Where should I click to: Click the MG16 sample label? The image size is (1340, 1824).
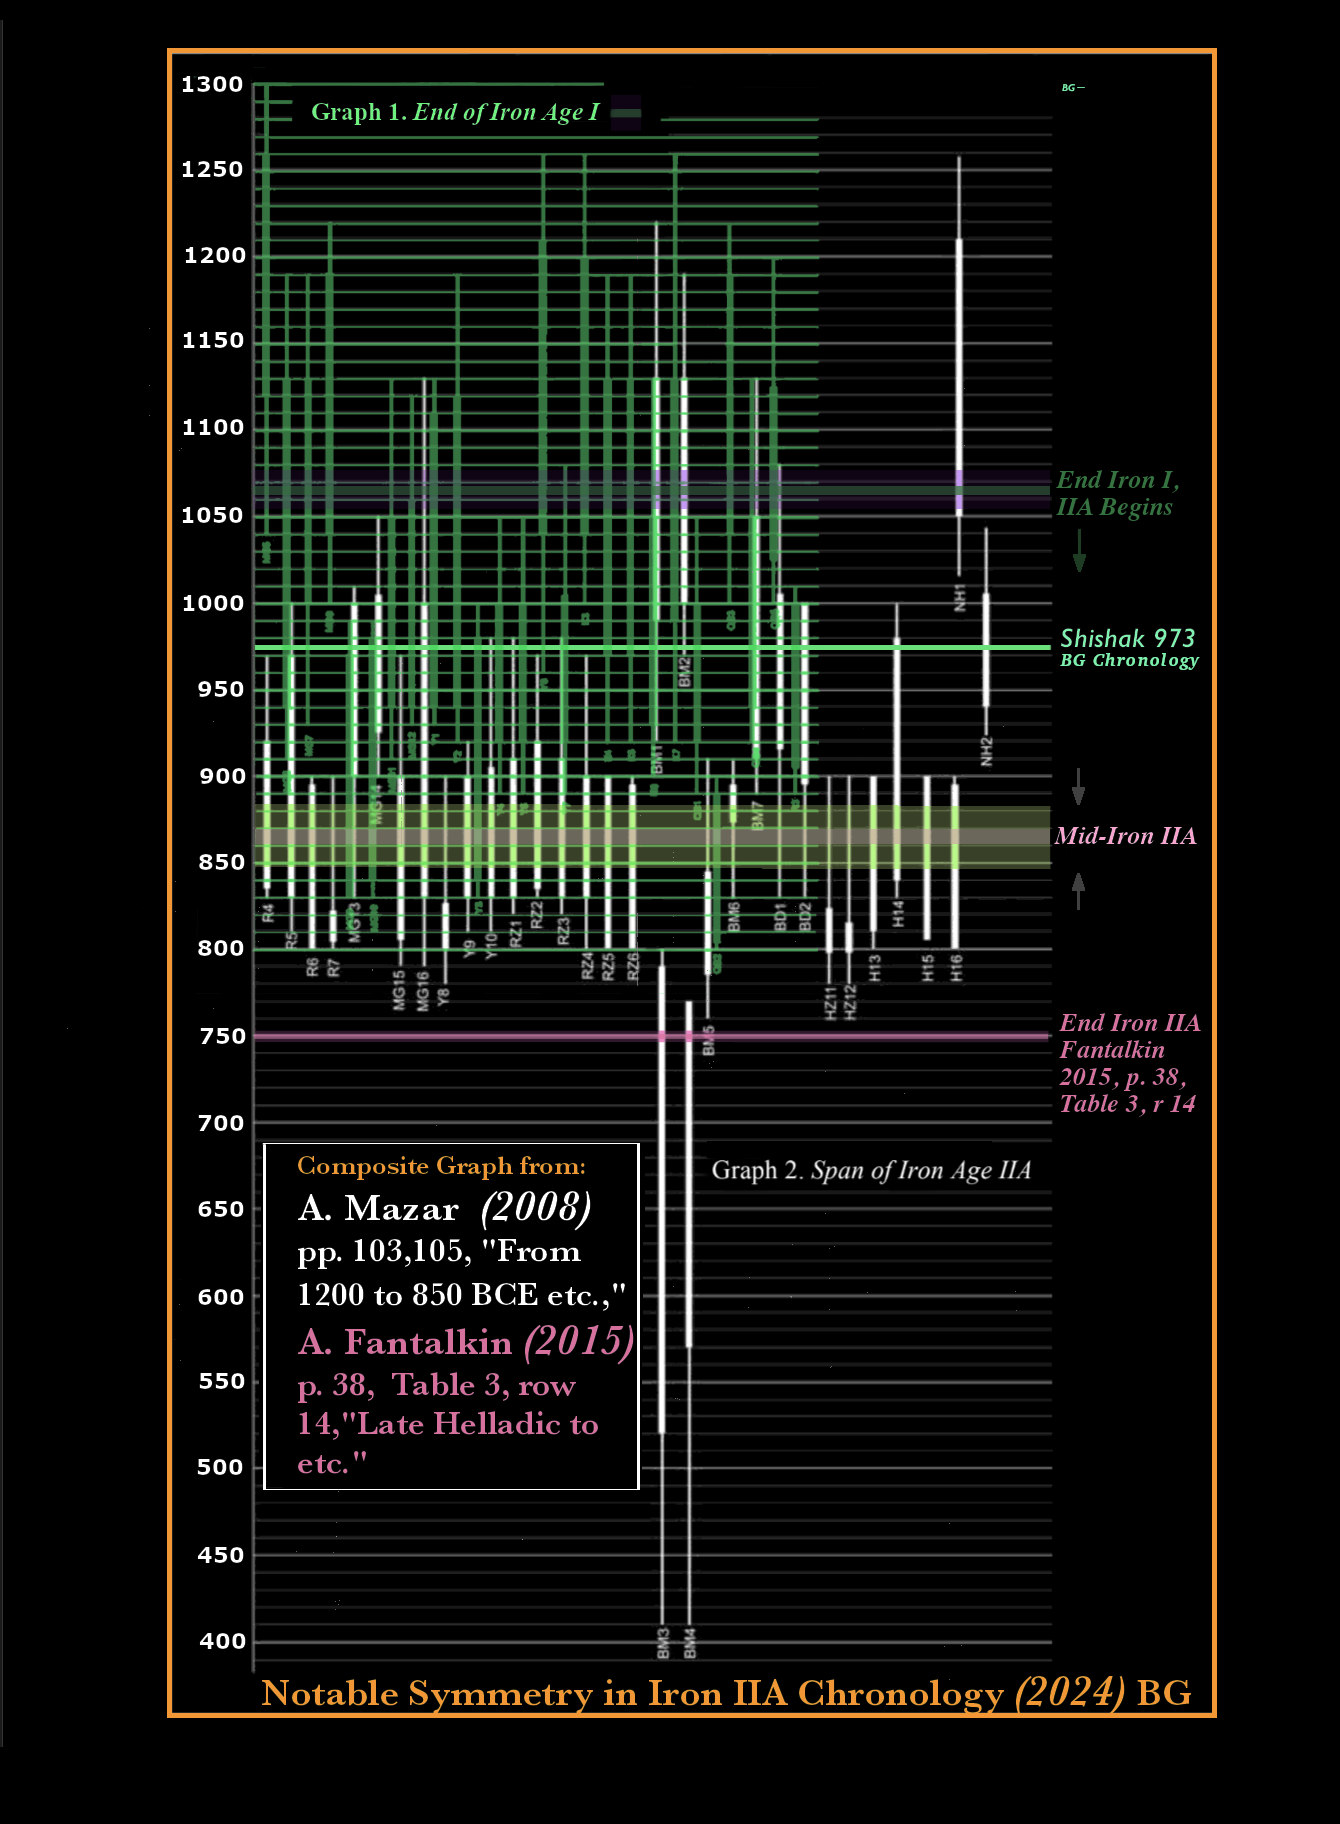coord(423,990)
